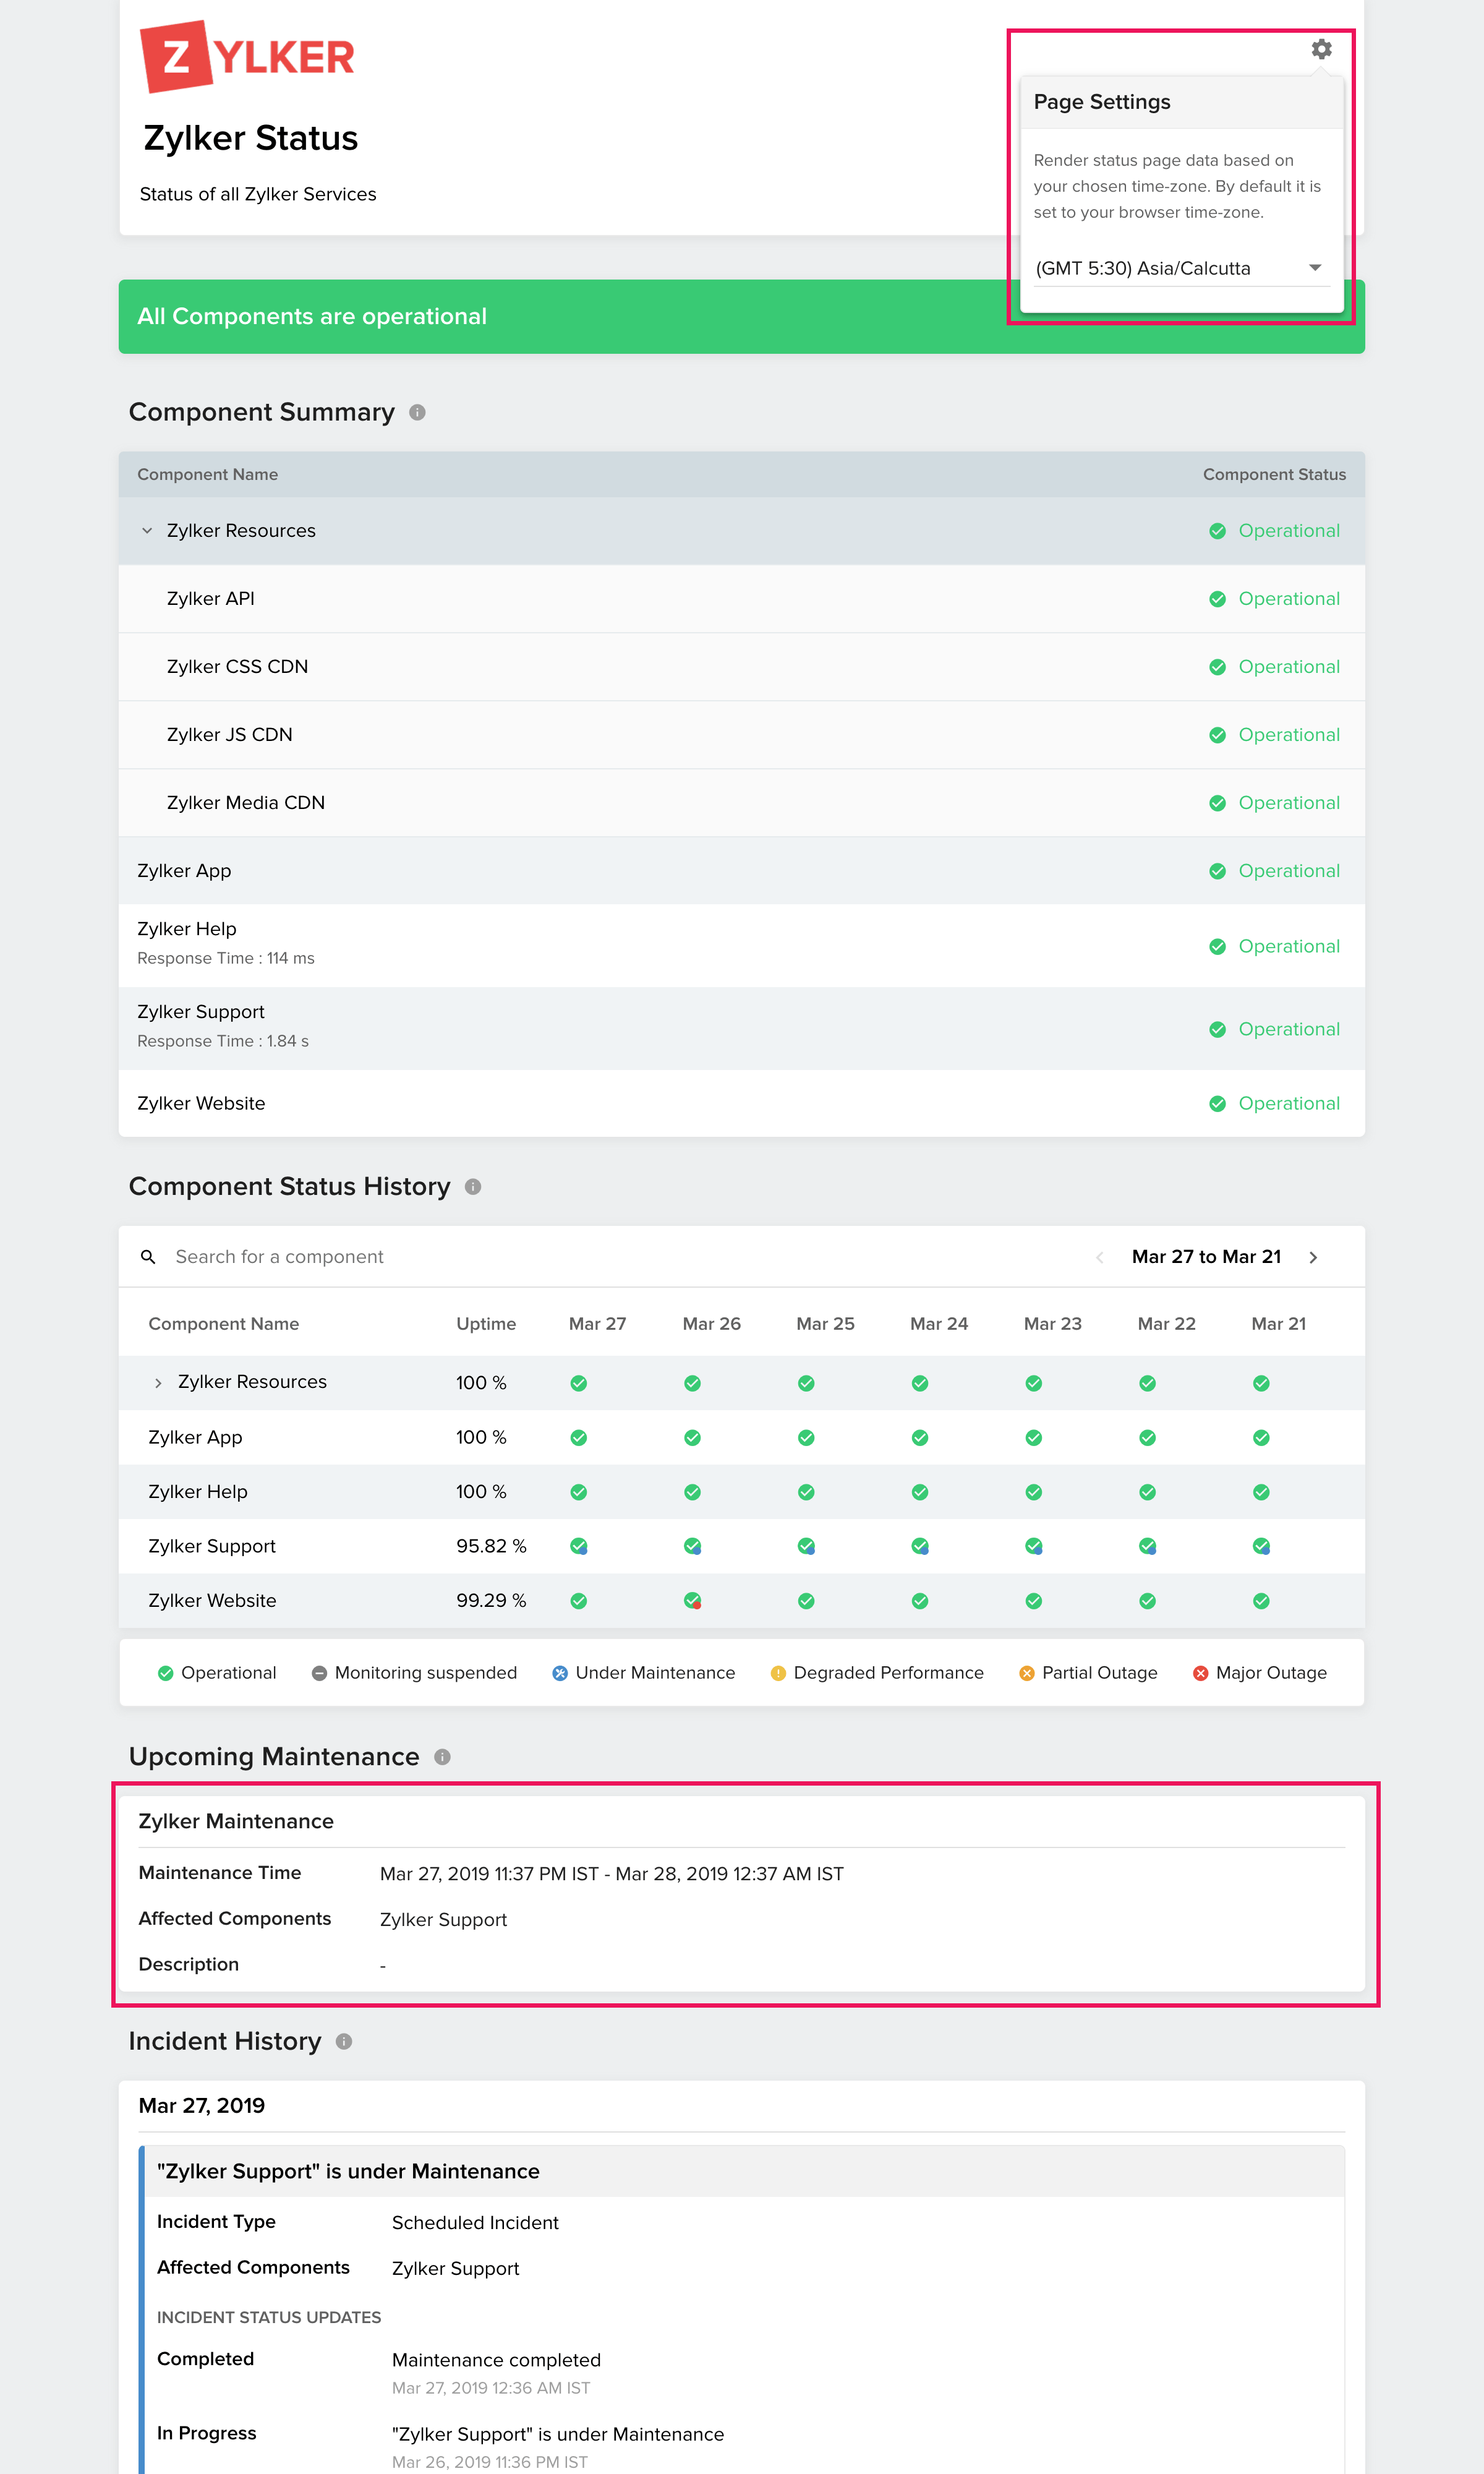Screen dimensions: 1484x2474
Task: Click the Search for a component field
Action: click(280, 1256)
